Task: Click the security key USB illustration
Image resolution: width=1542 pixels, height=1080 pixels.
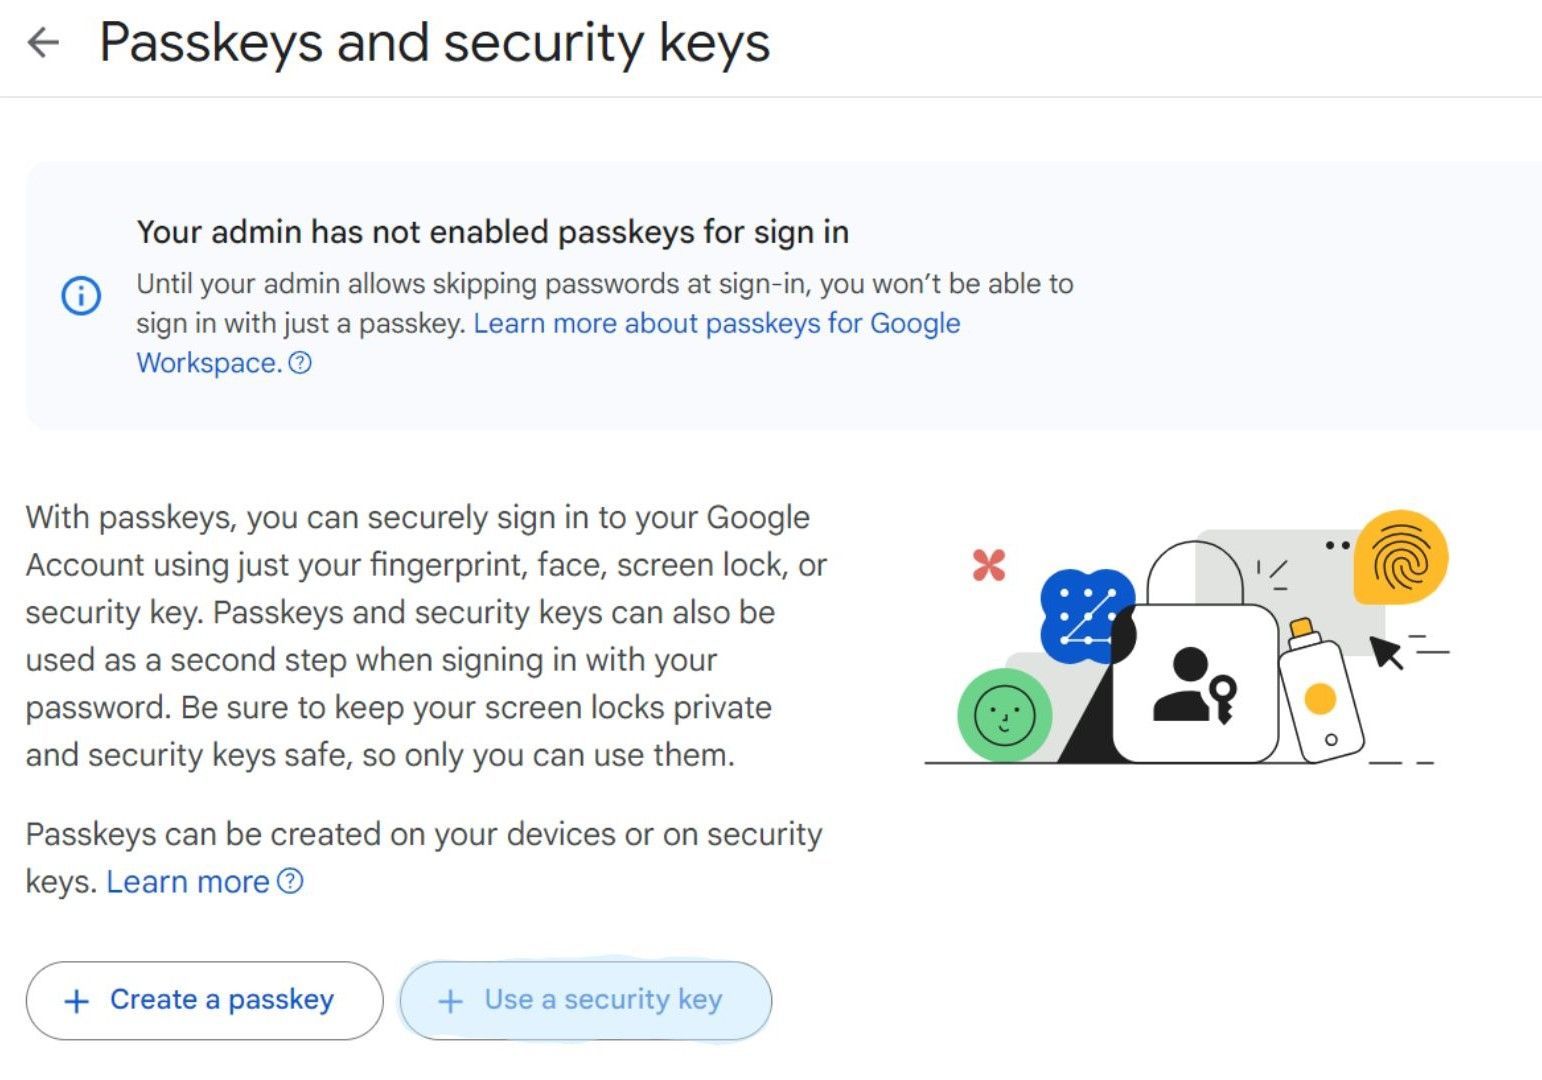Action: [x=1320, y=691]
